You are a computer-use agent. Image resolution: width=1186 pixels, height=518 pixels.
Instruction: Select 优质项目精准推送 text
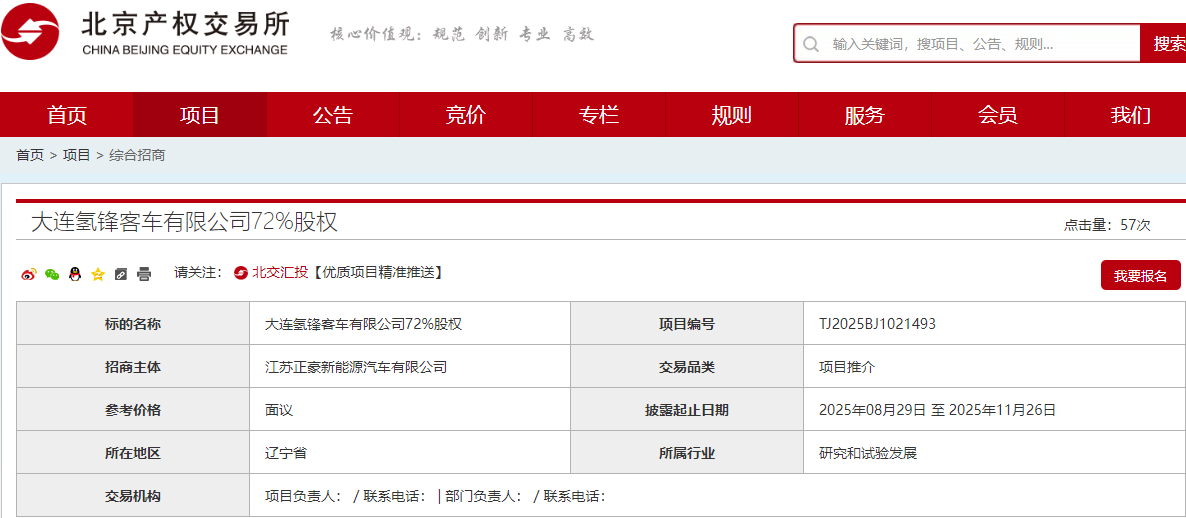point(377,273)
